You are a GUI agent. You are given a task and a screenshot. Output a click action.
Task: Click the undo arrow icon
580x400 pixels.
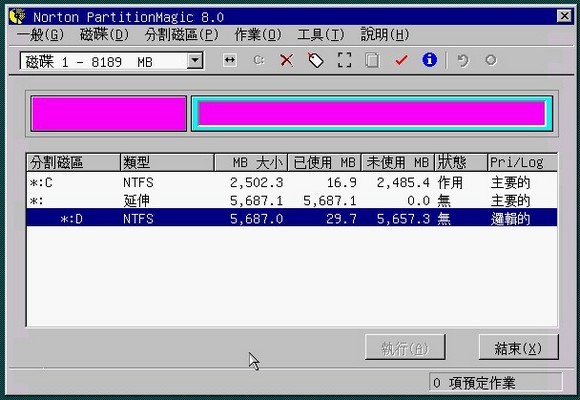tap(463, 60)
